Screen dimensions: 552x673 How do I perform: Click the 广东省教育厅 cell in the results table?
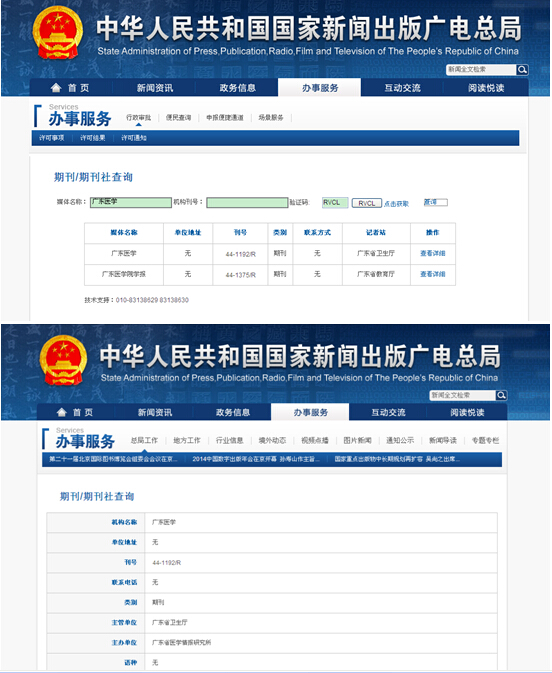376,274
